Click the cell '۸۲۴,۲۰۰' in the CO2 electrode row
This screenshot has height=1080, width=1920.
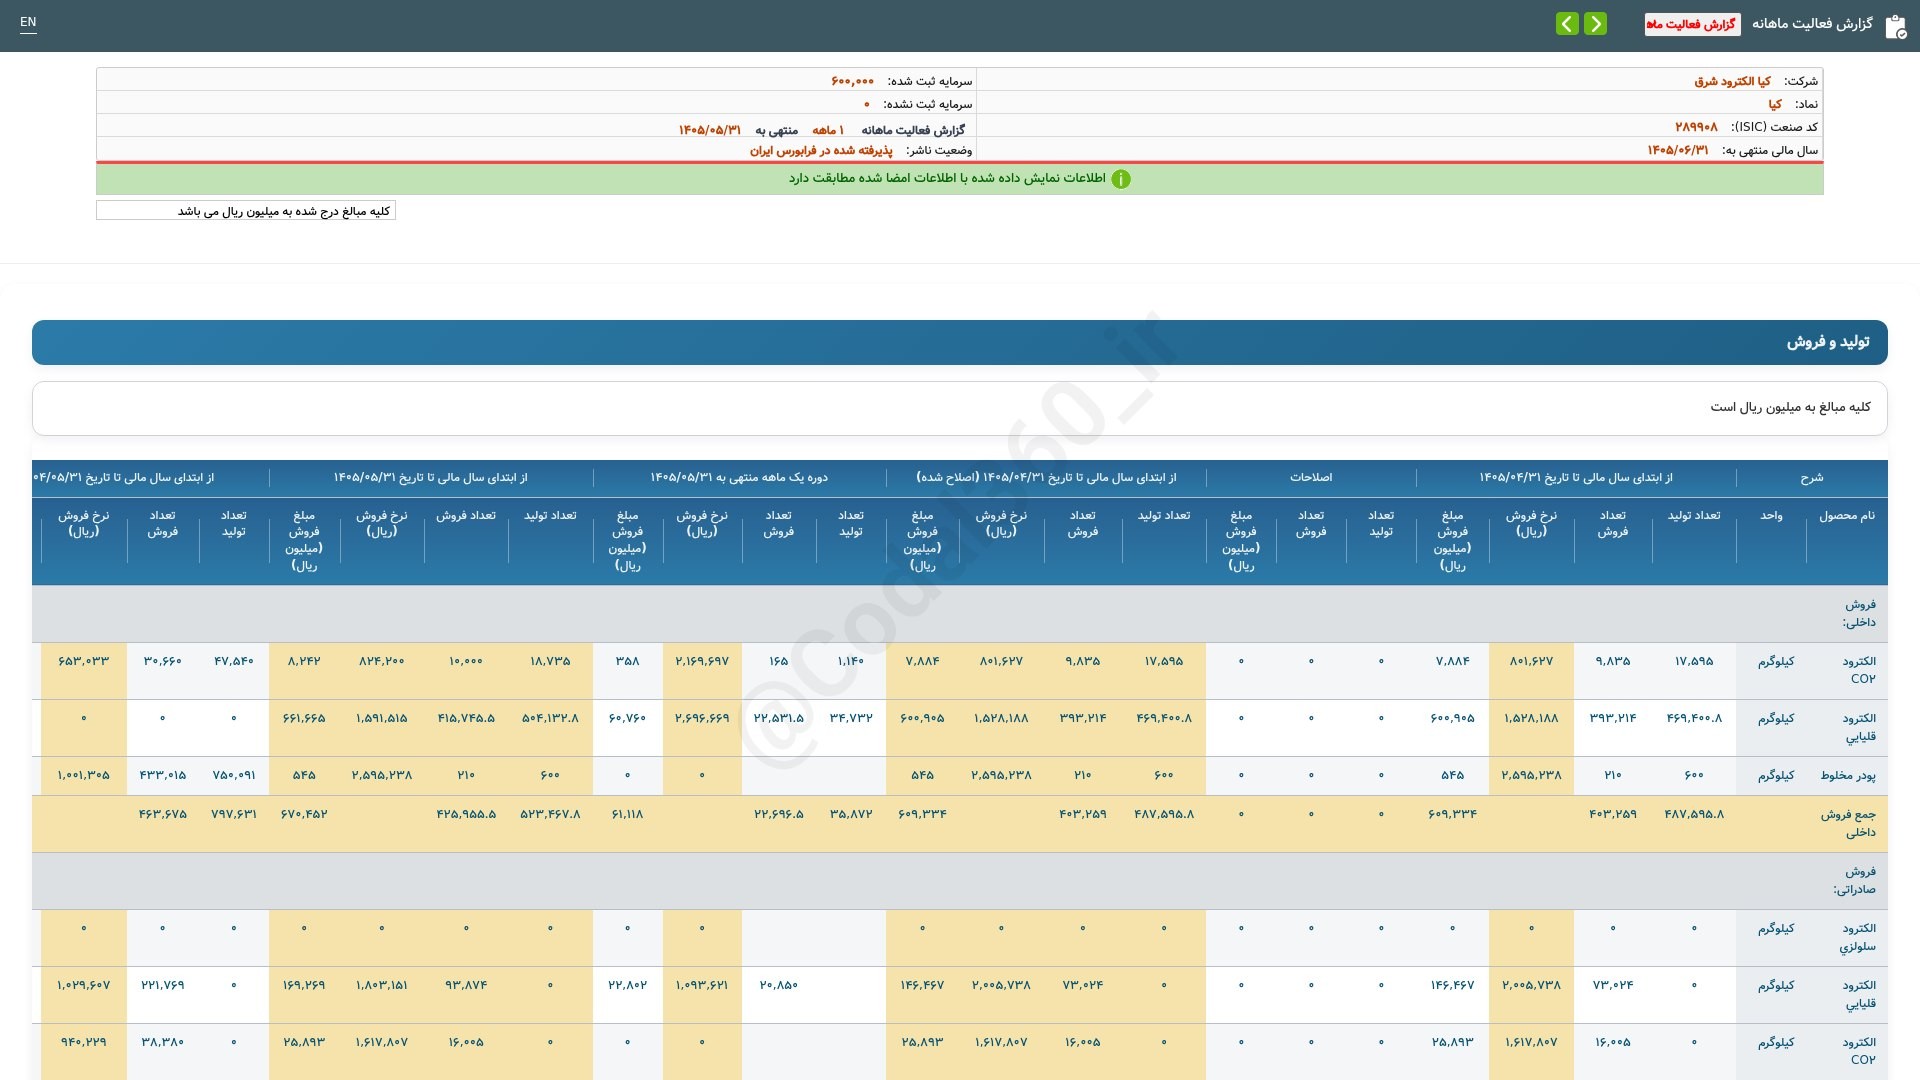pos(381,661)
